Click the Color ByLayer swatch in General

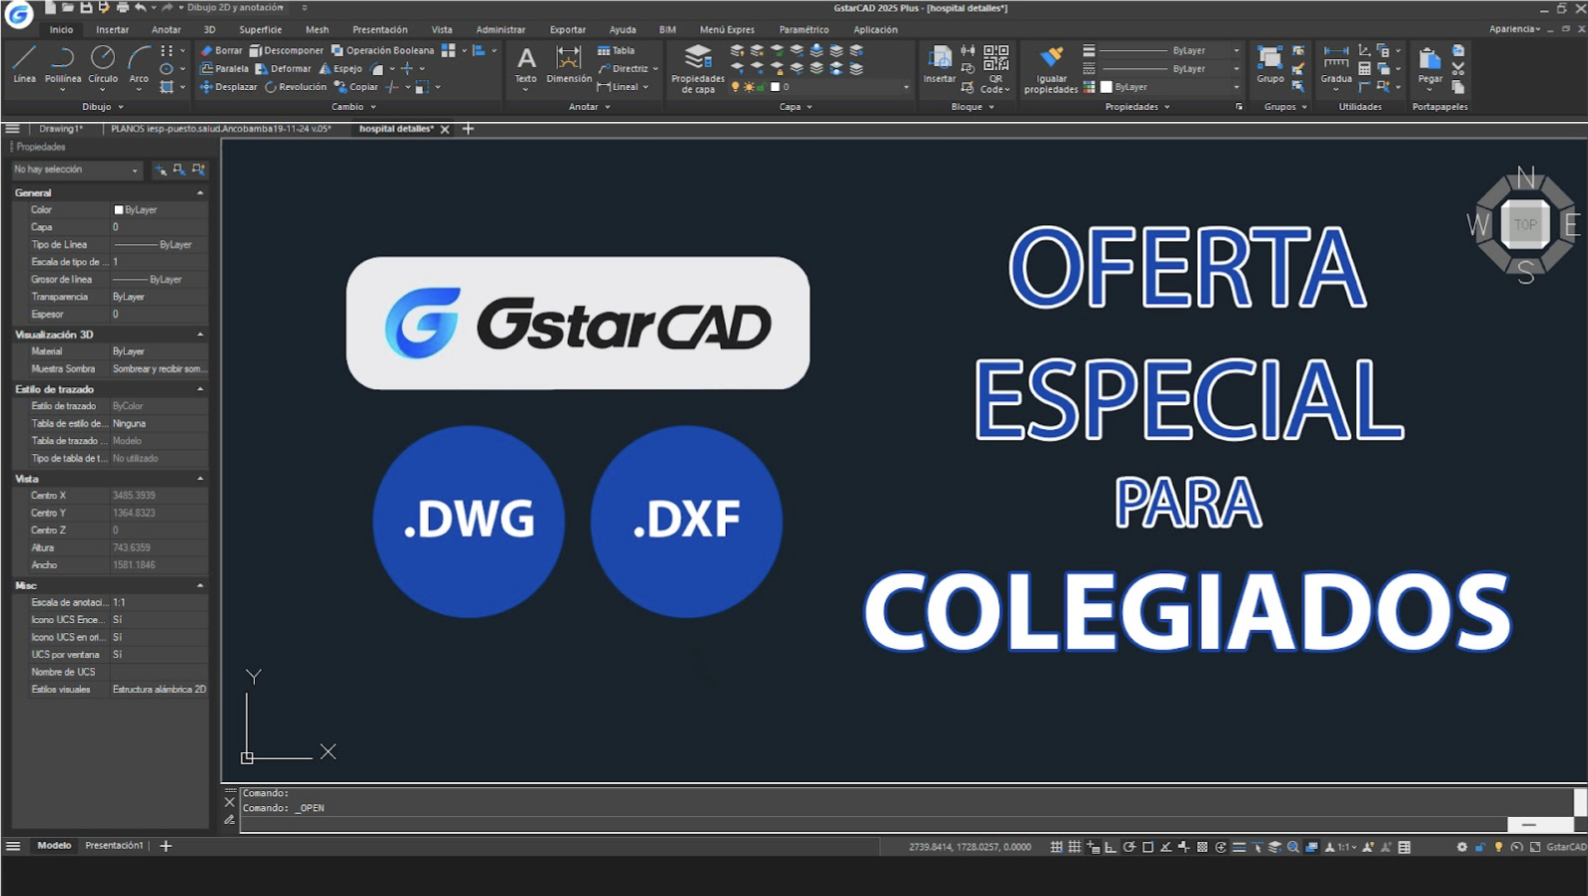pos(119,210)
